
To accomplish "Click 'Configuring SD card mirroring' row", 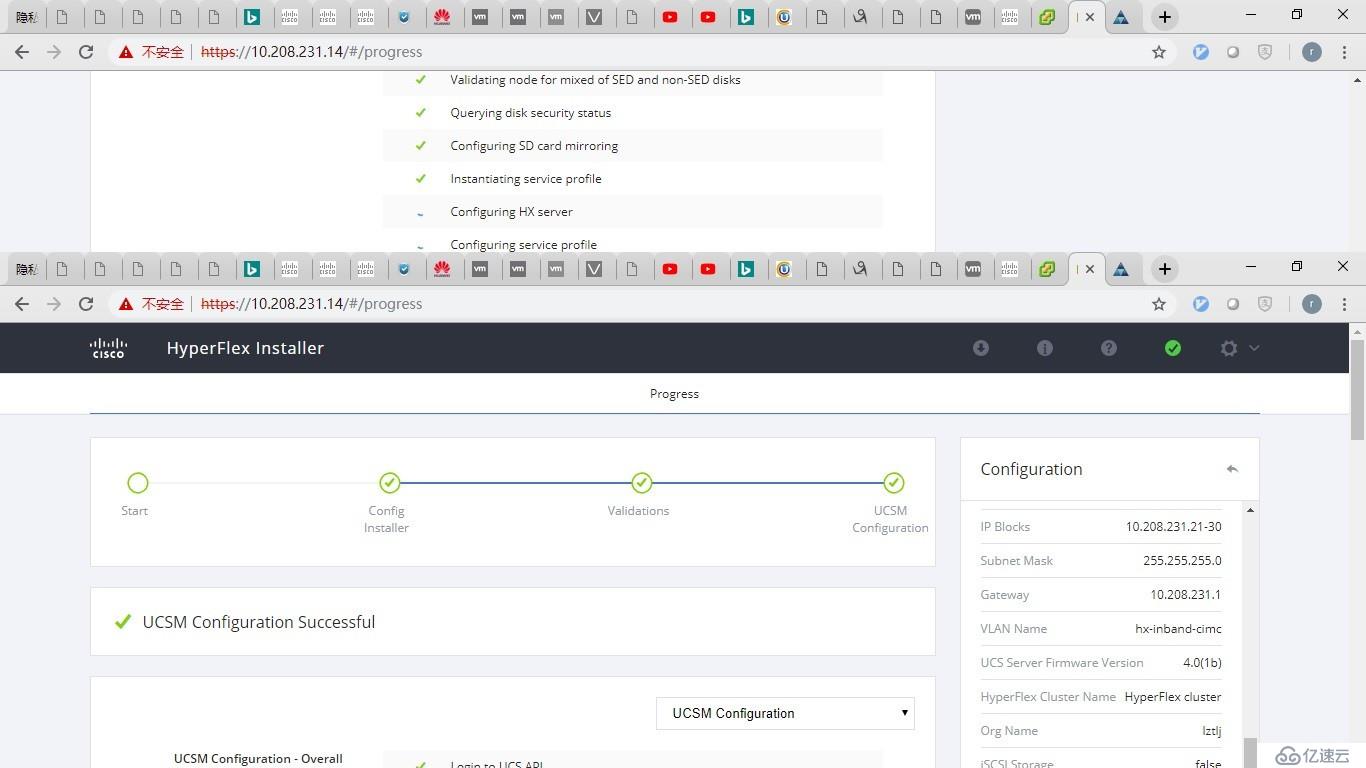I will pyautogui.click(x=632, y=146).
